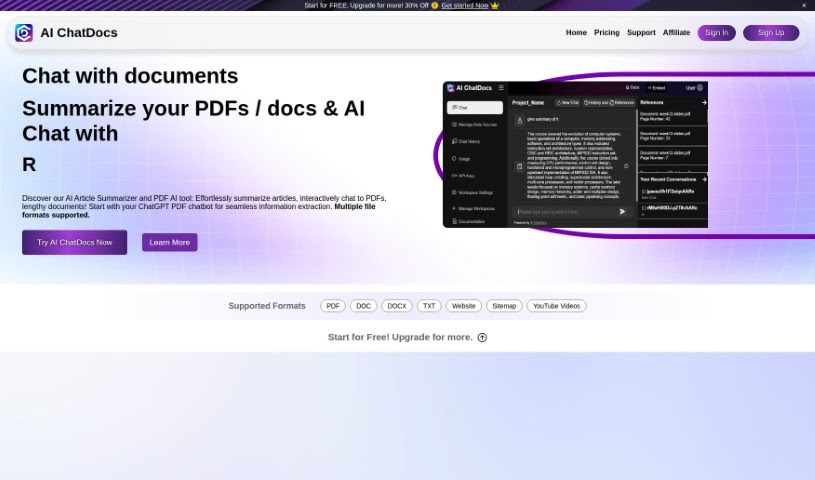Open the Support menu item
Image resolution: width=815 pixels, height=480 pixels.
[641, 32]
